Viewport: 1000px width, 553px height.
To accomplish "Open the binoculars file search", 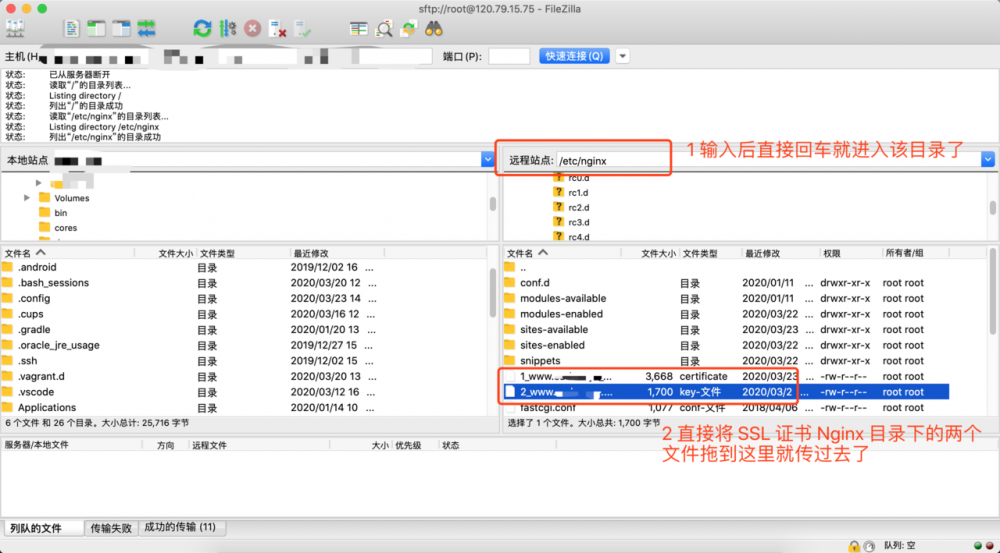I will (x=434, y=29).
